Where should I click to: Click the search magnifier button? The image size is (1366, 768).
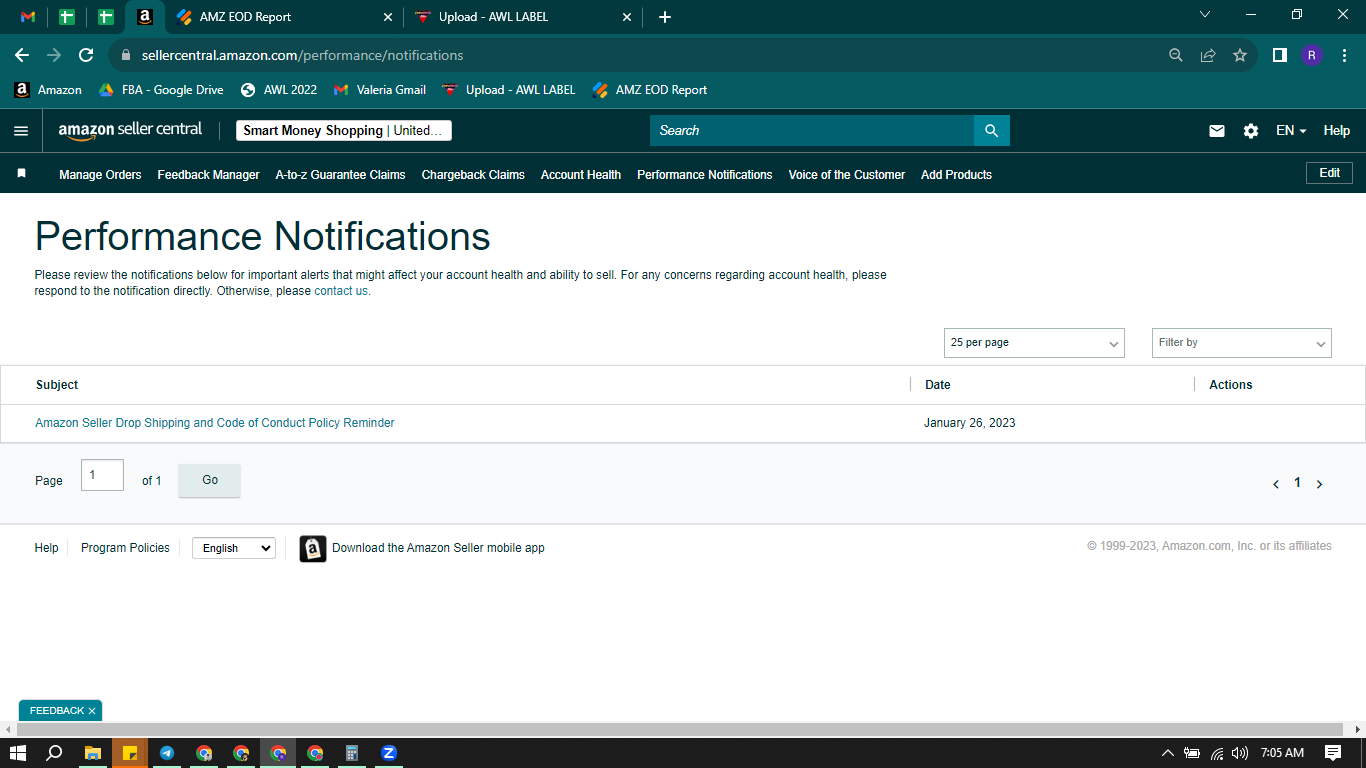(x=991, y=131)
